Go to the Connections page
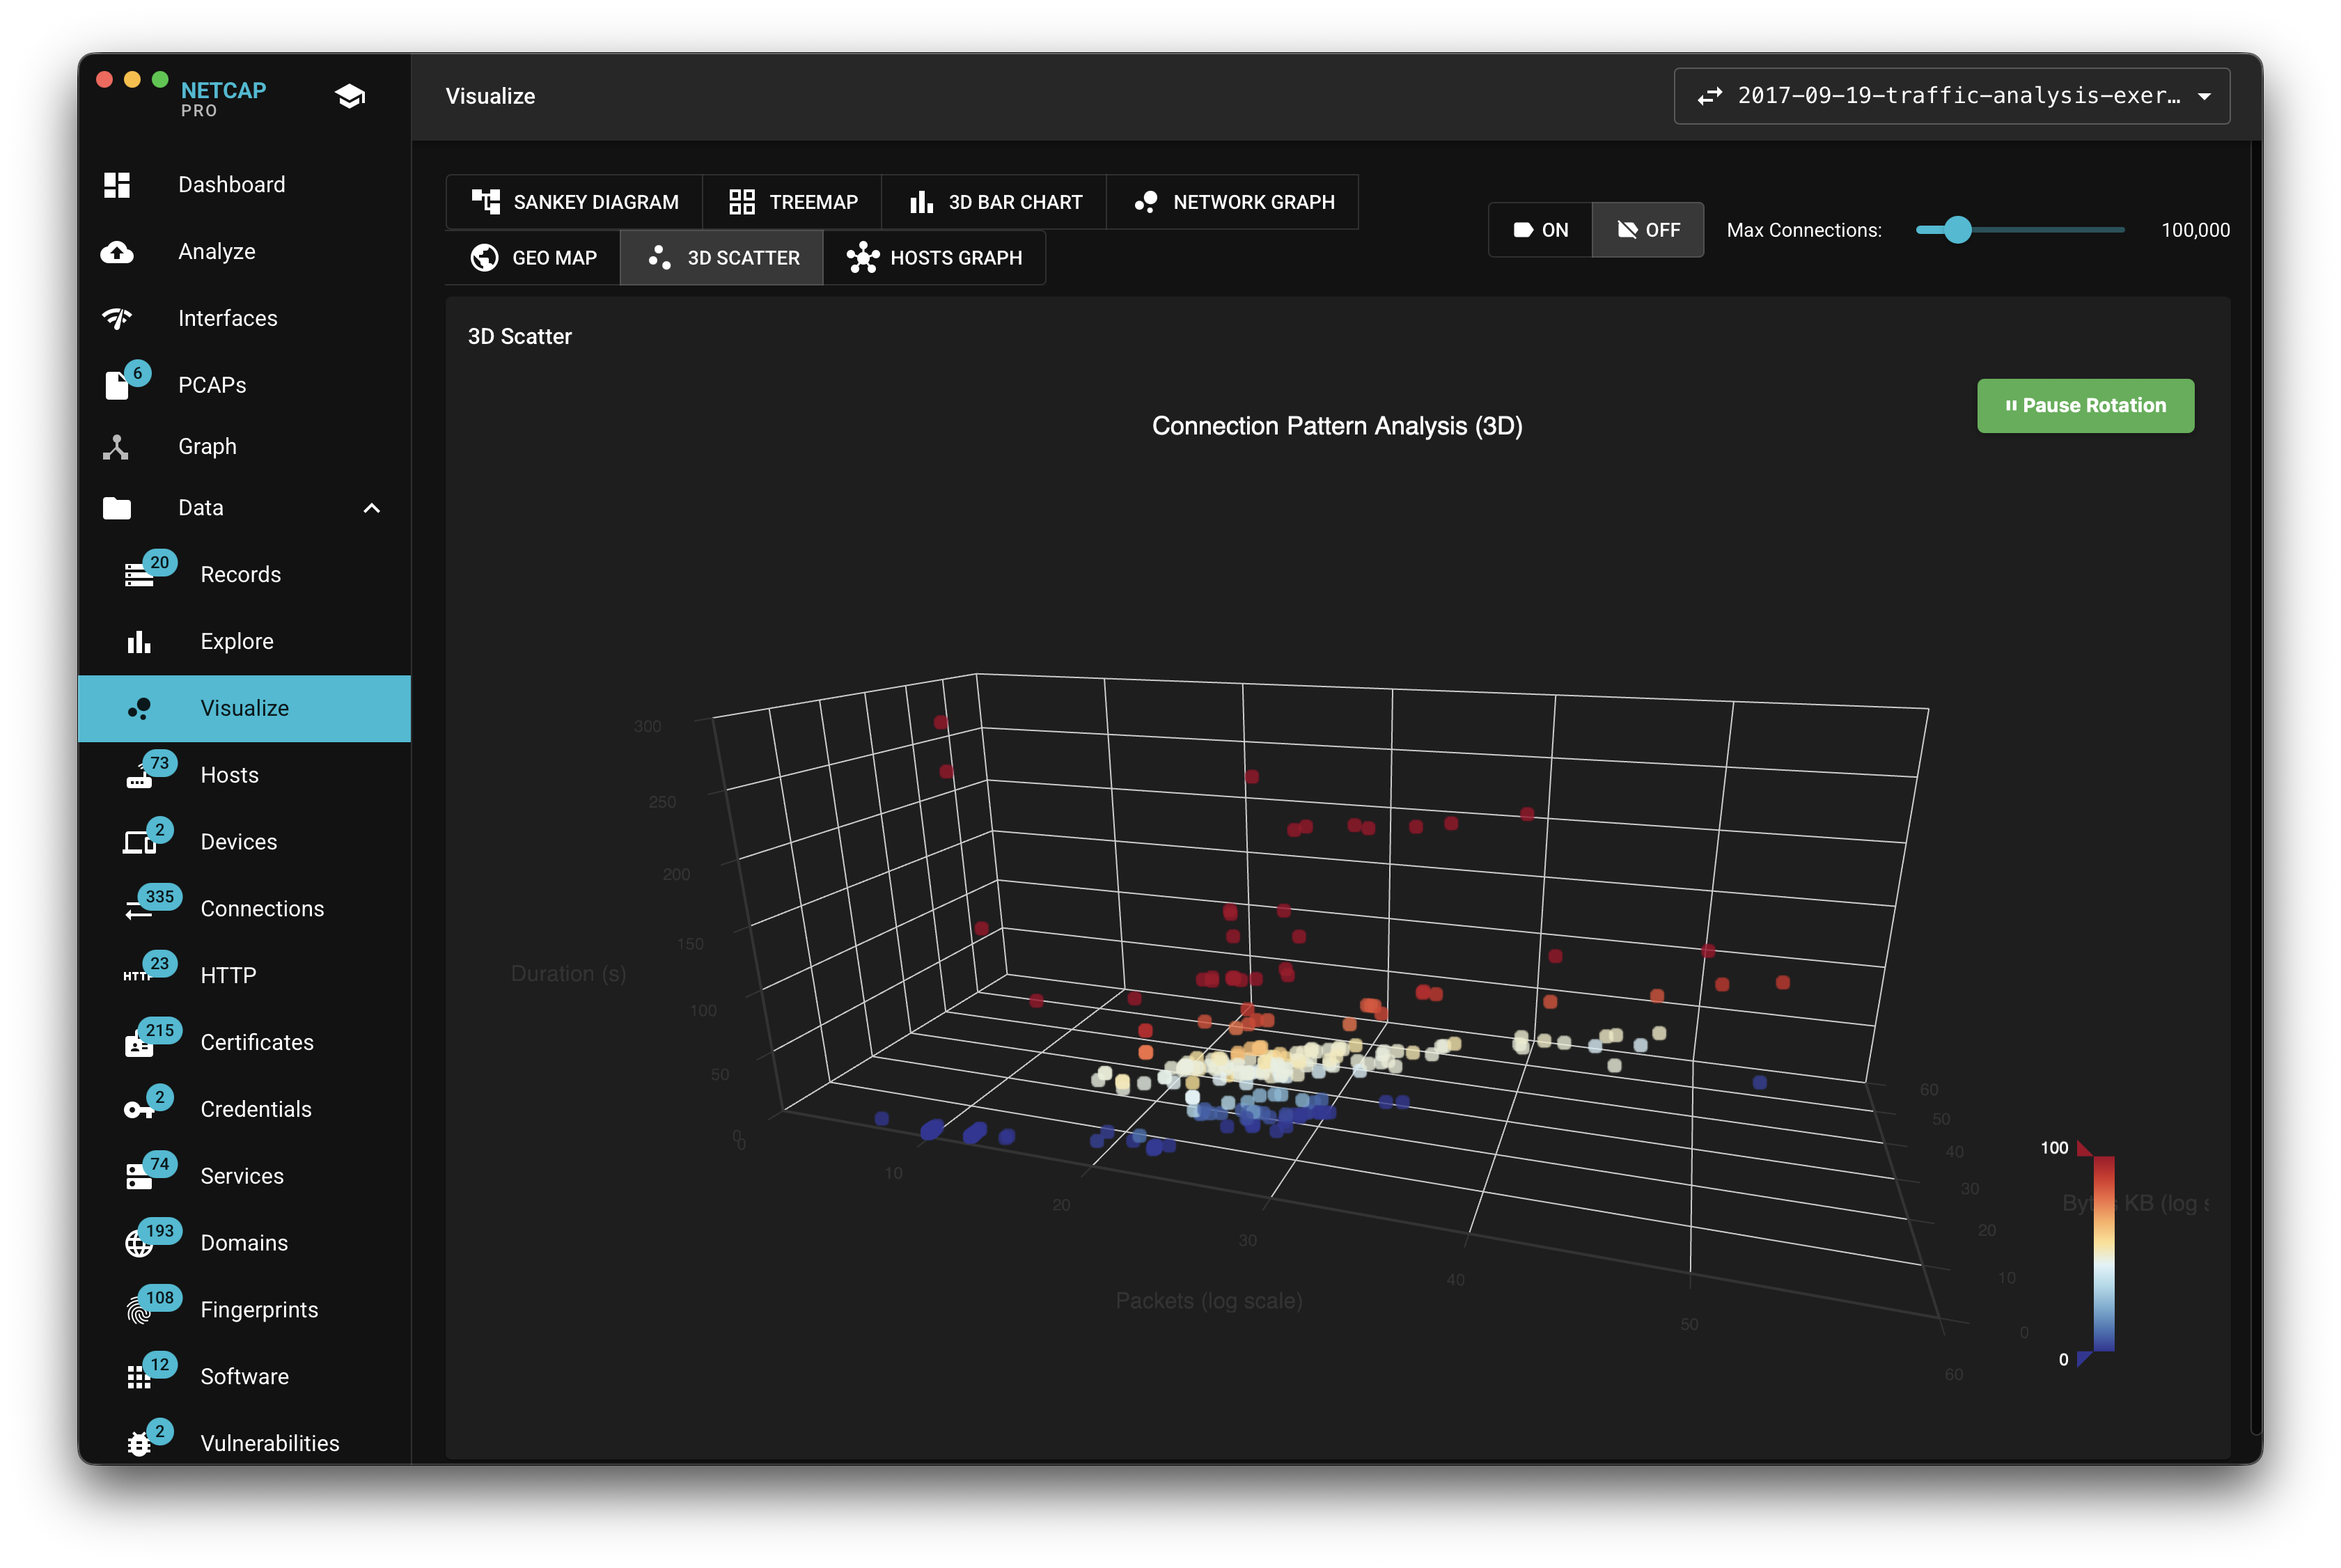Screen dimensions: 2341x1568 (x=245, y=909)
